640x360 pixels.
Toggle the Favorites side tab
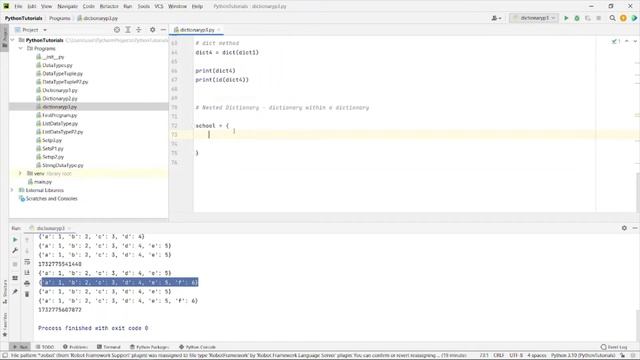[5, 325]
